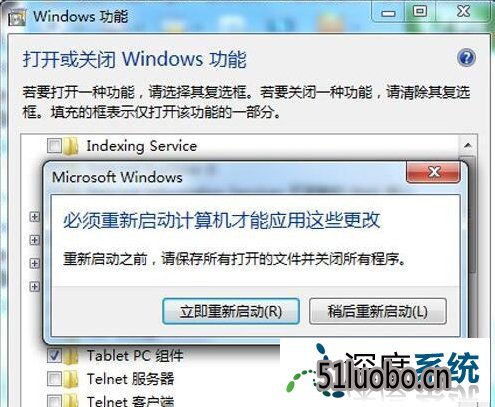This screenshot has width=495, height=407.
Task: Click the feature list scrollbar up arrow
Action: pos(468,146)
